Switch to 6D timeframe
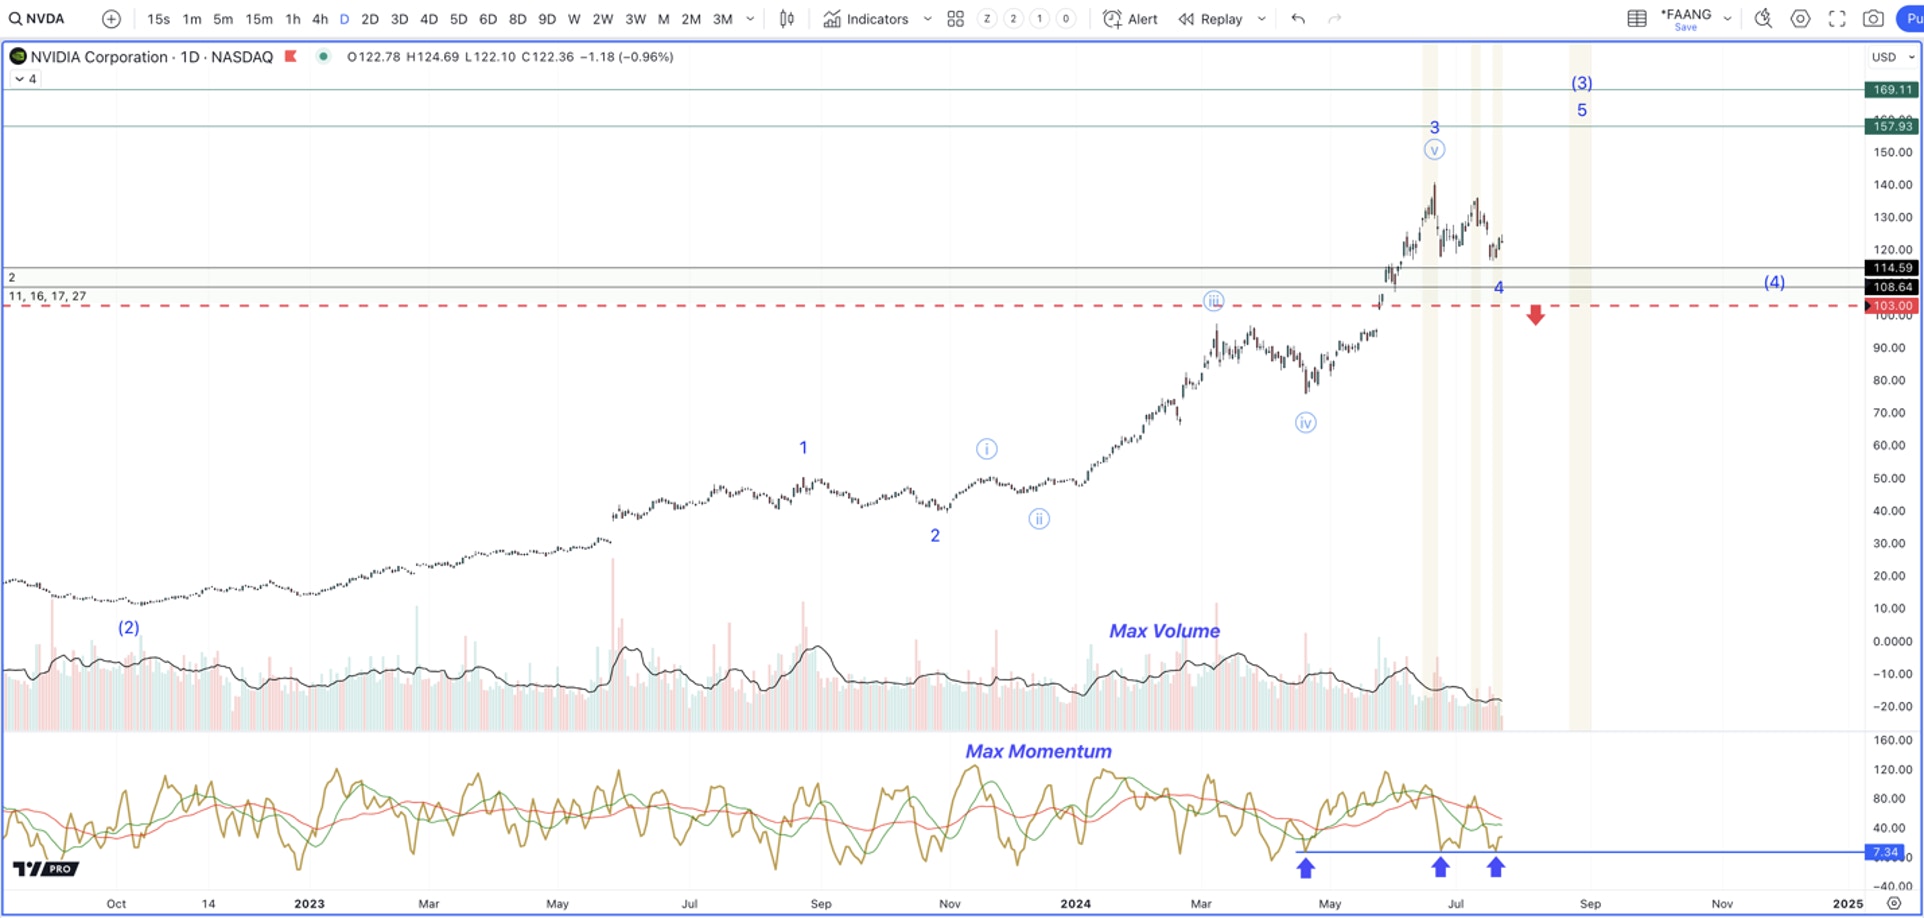 (x=488, y=19)
